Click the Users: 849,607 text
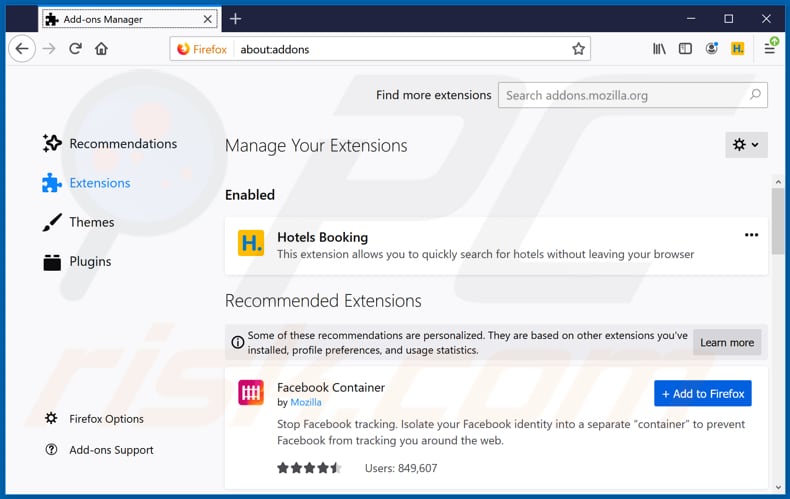Viewport: 790px width, 499px height. click(x=401, y=468)
